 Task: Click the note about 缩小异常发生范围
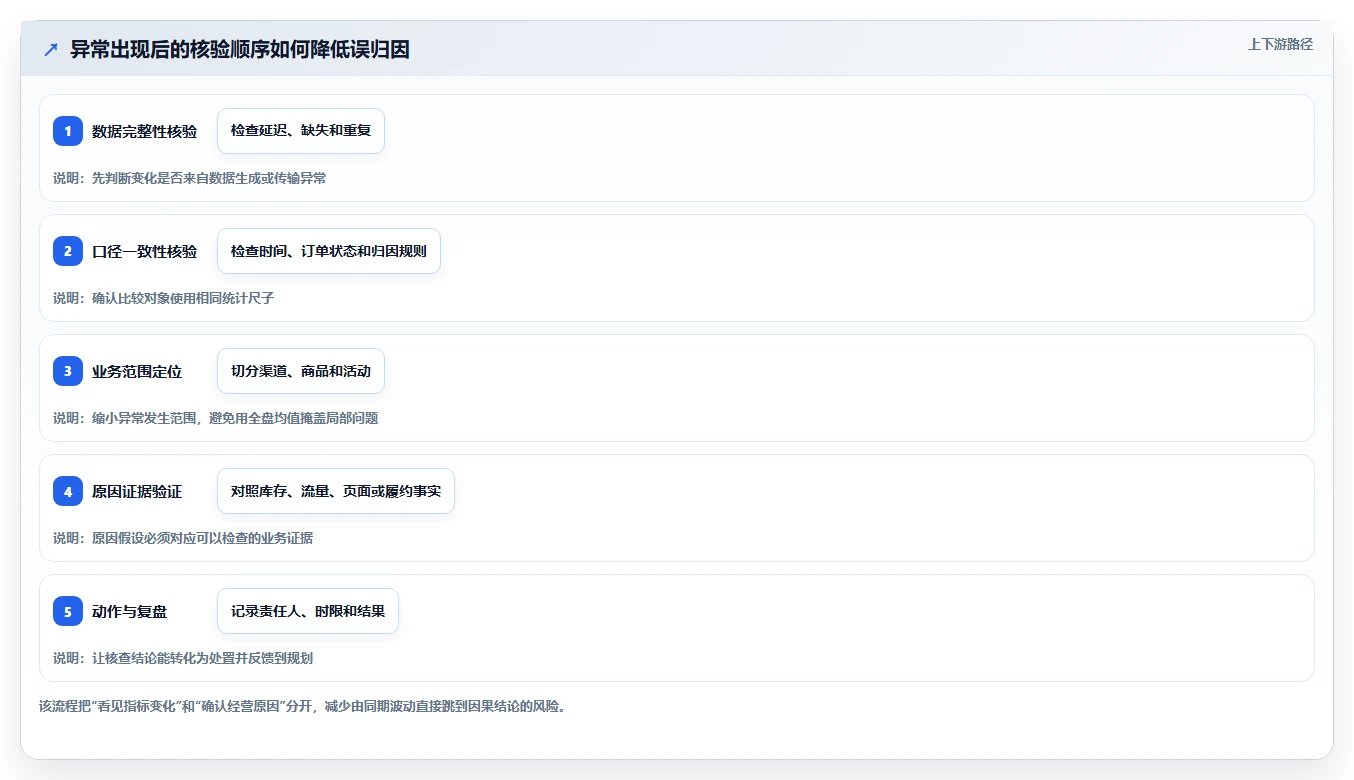coord(216,418)
